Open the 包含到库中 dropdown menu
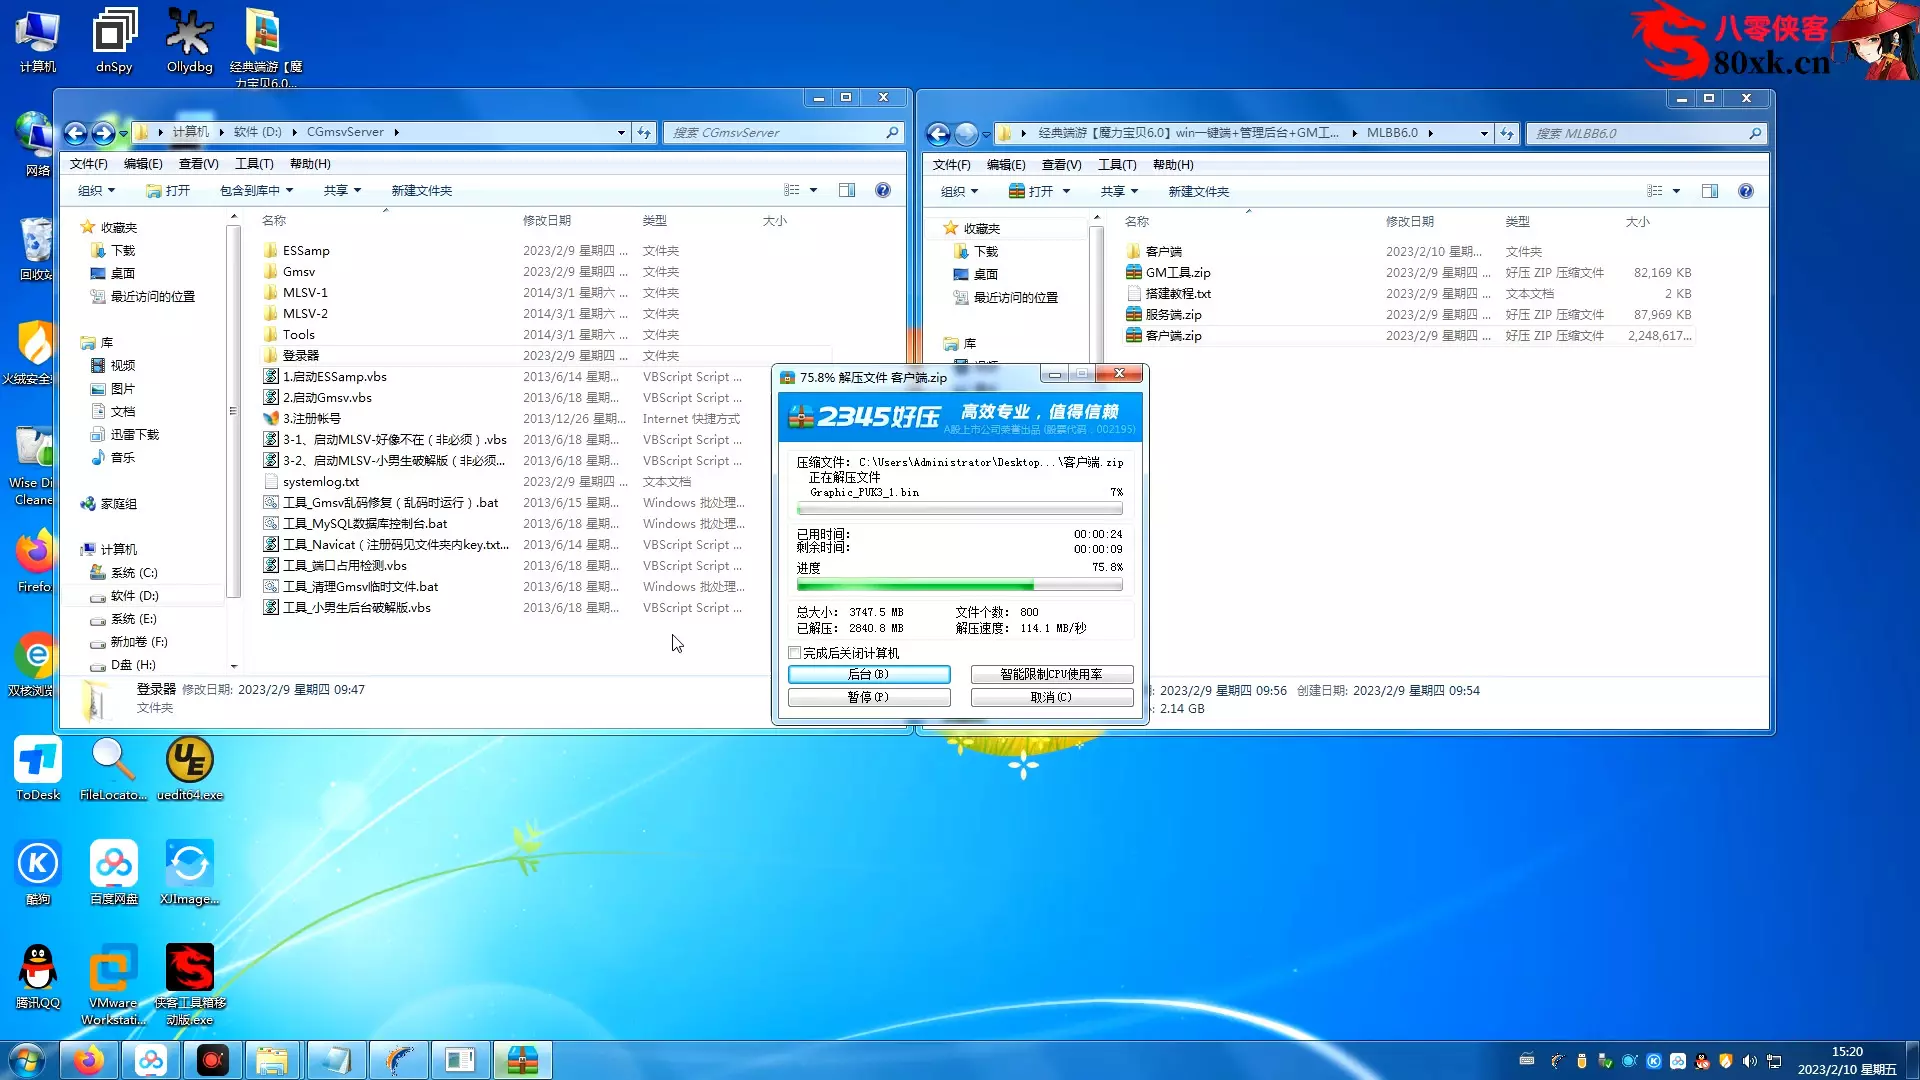 [256, 190]
